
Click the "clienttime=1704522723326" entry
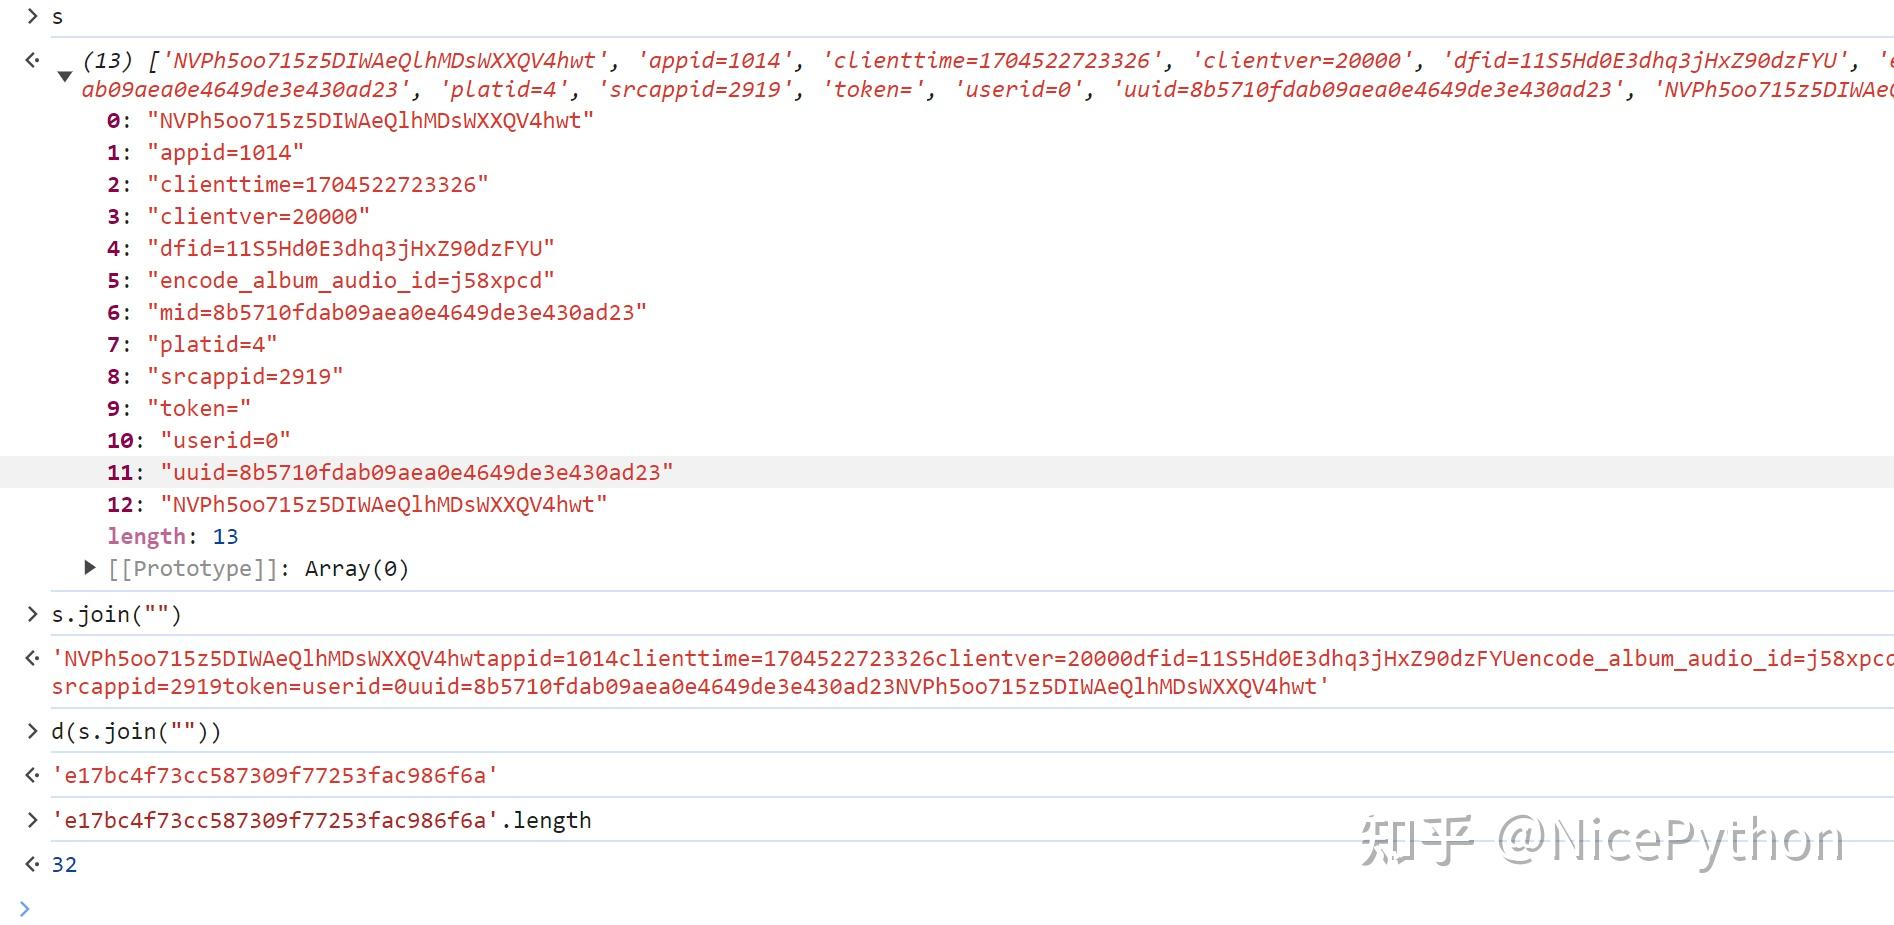point(317,184)
